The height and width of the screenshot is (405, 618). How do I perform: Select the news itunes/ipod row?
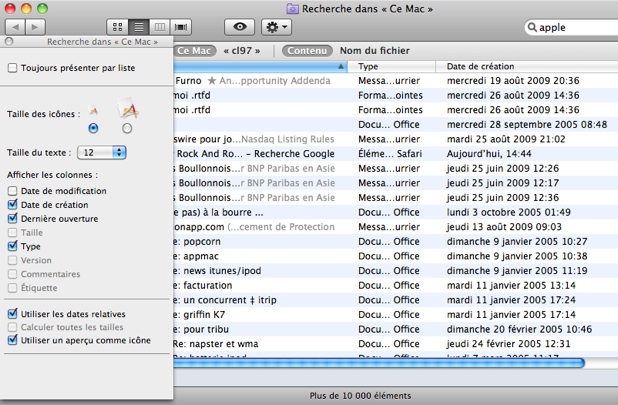395,271
